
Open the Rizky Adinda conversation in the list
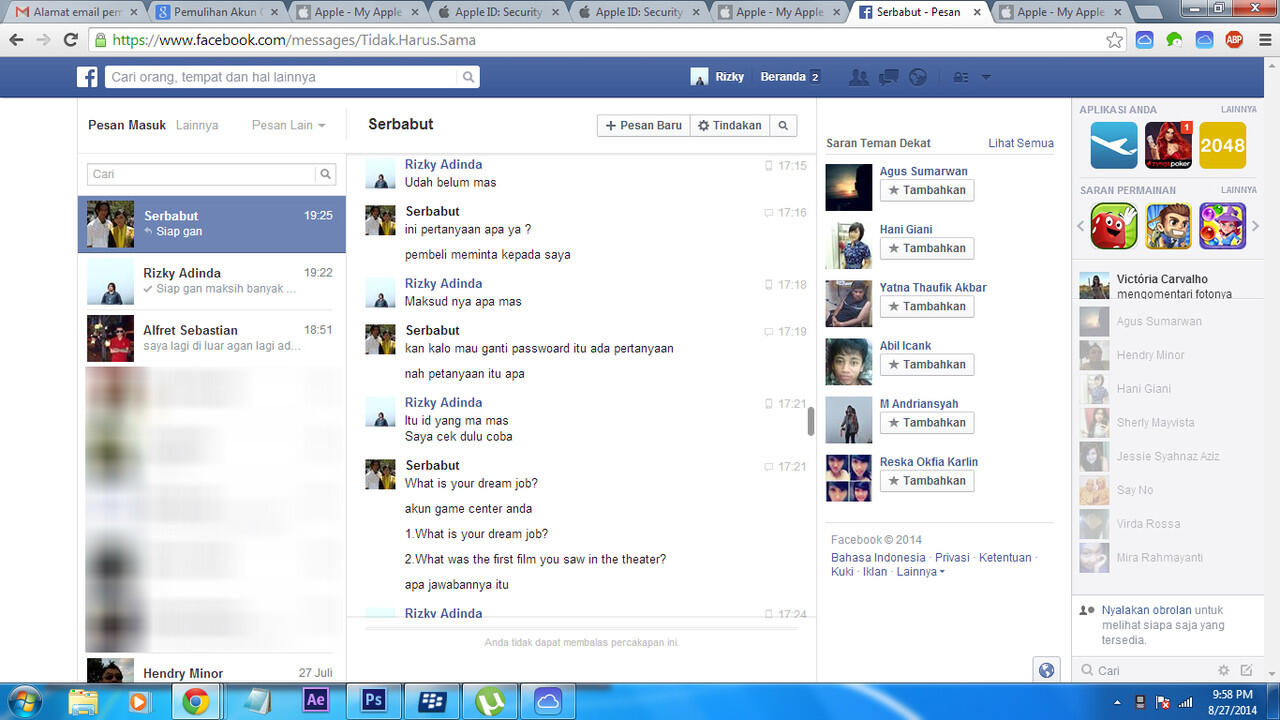(x=212, y=281)
